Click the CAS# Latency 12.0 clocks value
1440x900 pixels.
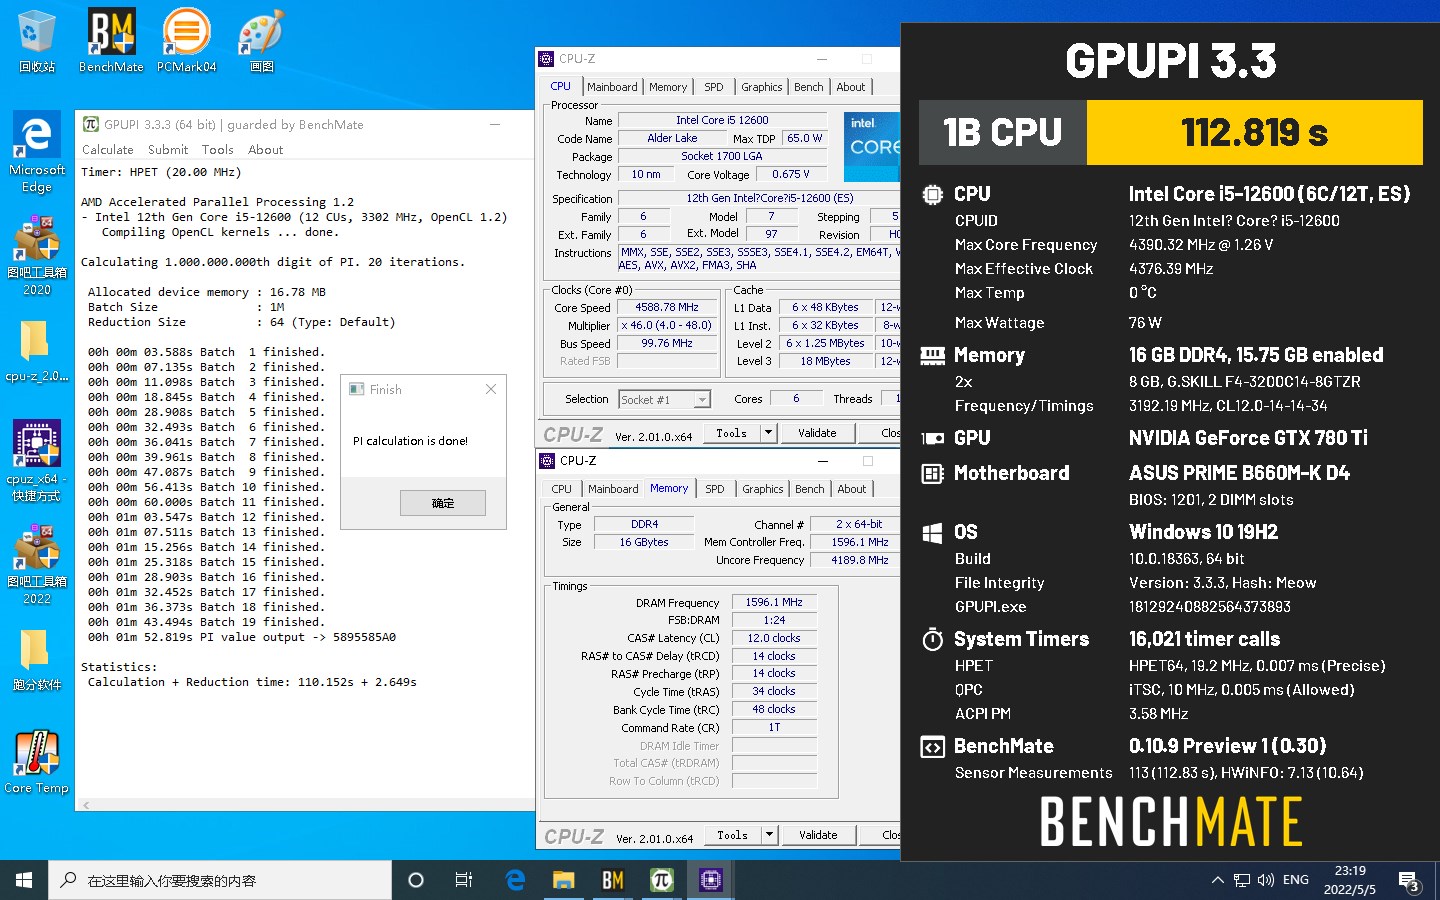click(x=774, y=638)
